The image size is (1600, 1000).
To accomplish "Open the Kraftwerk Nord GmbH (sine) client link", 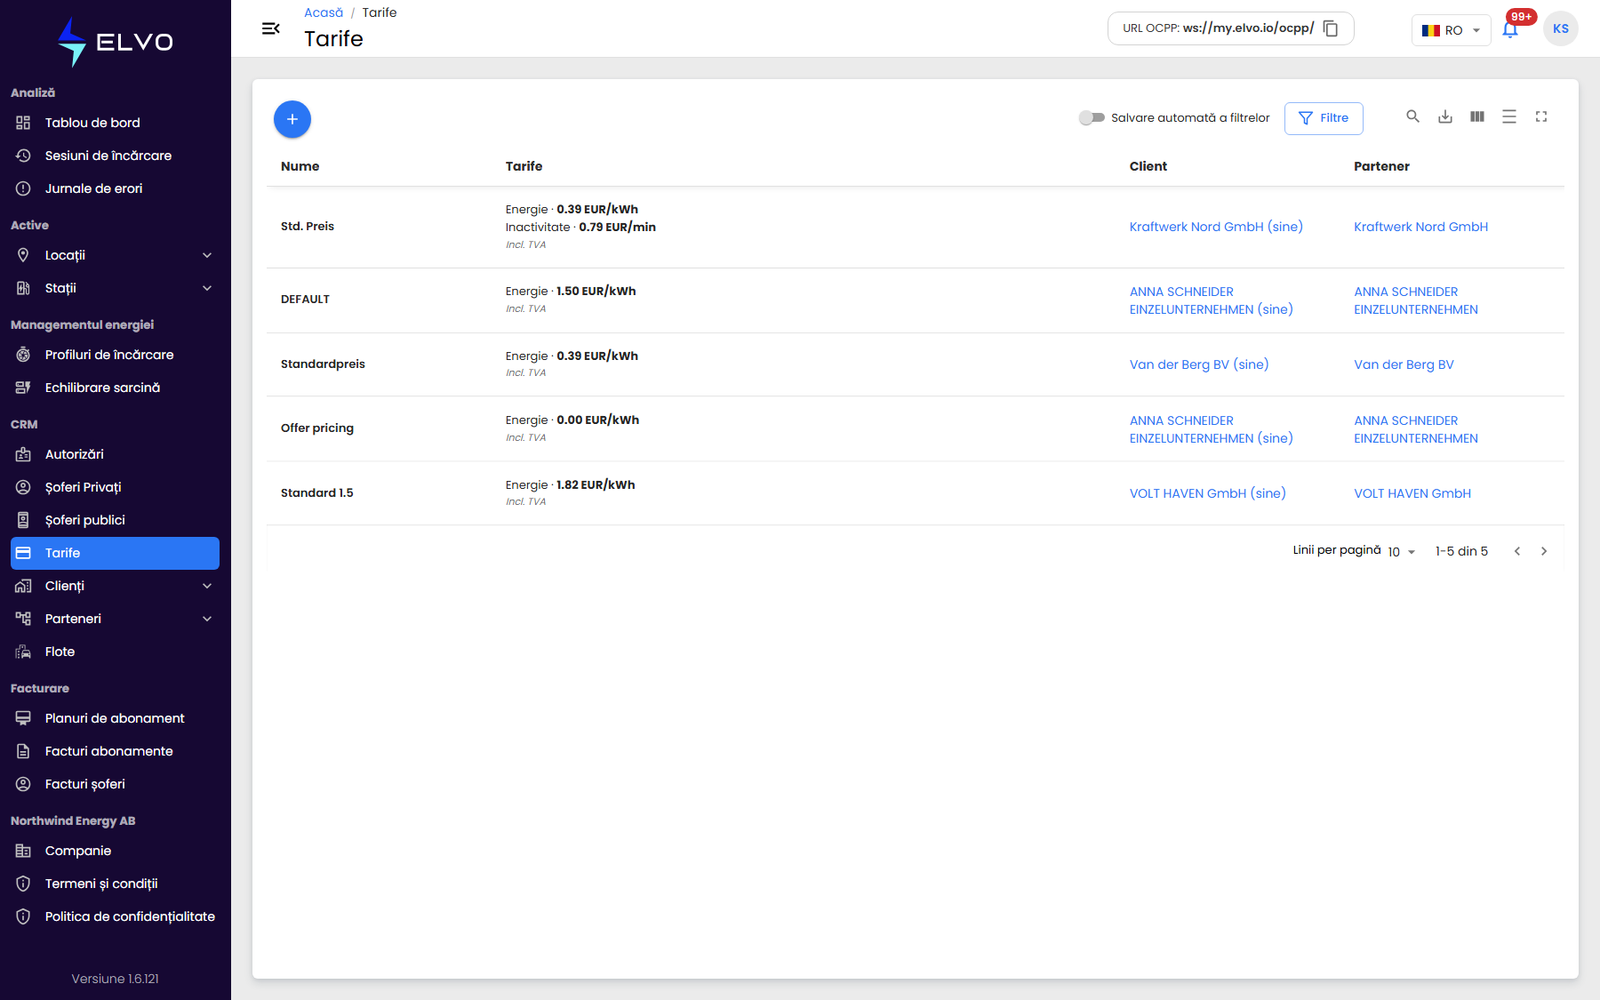I will (1216, 227).
